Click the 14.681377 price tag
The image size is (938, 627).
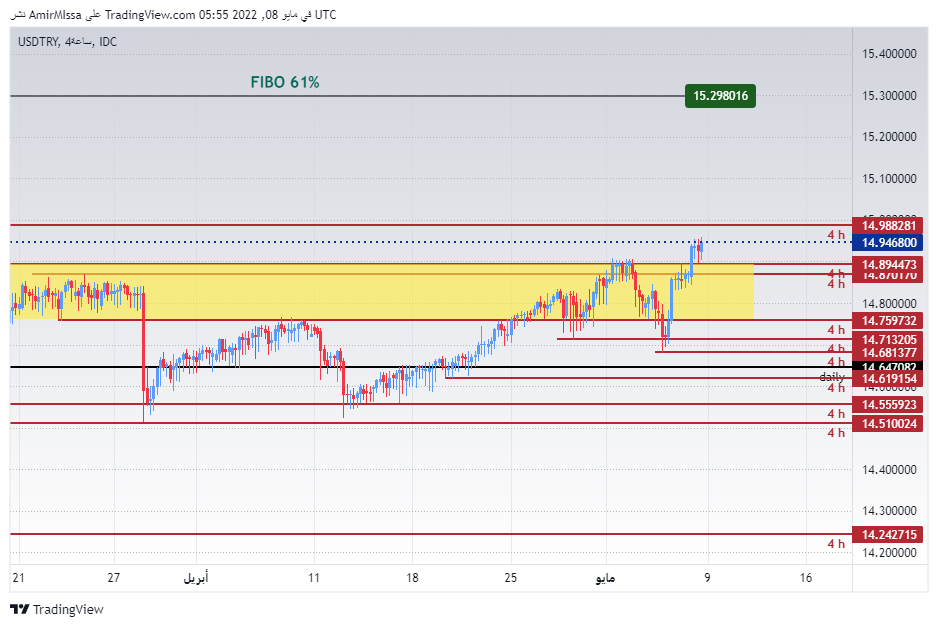coord(888,352)
